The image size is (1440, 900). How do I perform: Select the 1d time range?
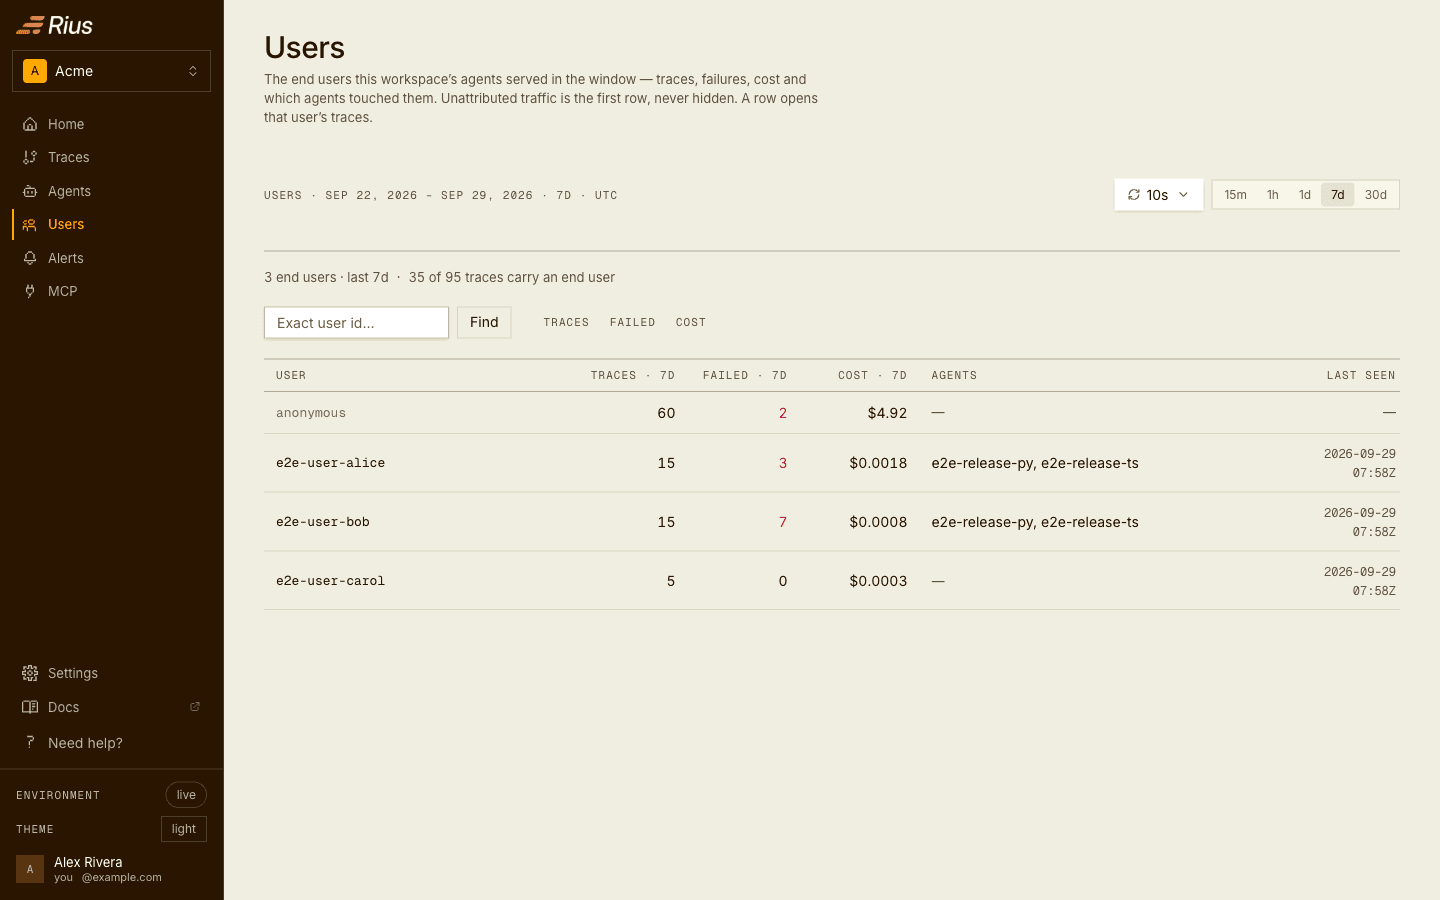click(x=1305, y=195)
